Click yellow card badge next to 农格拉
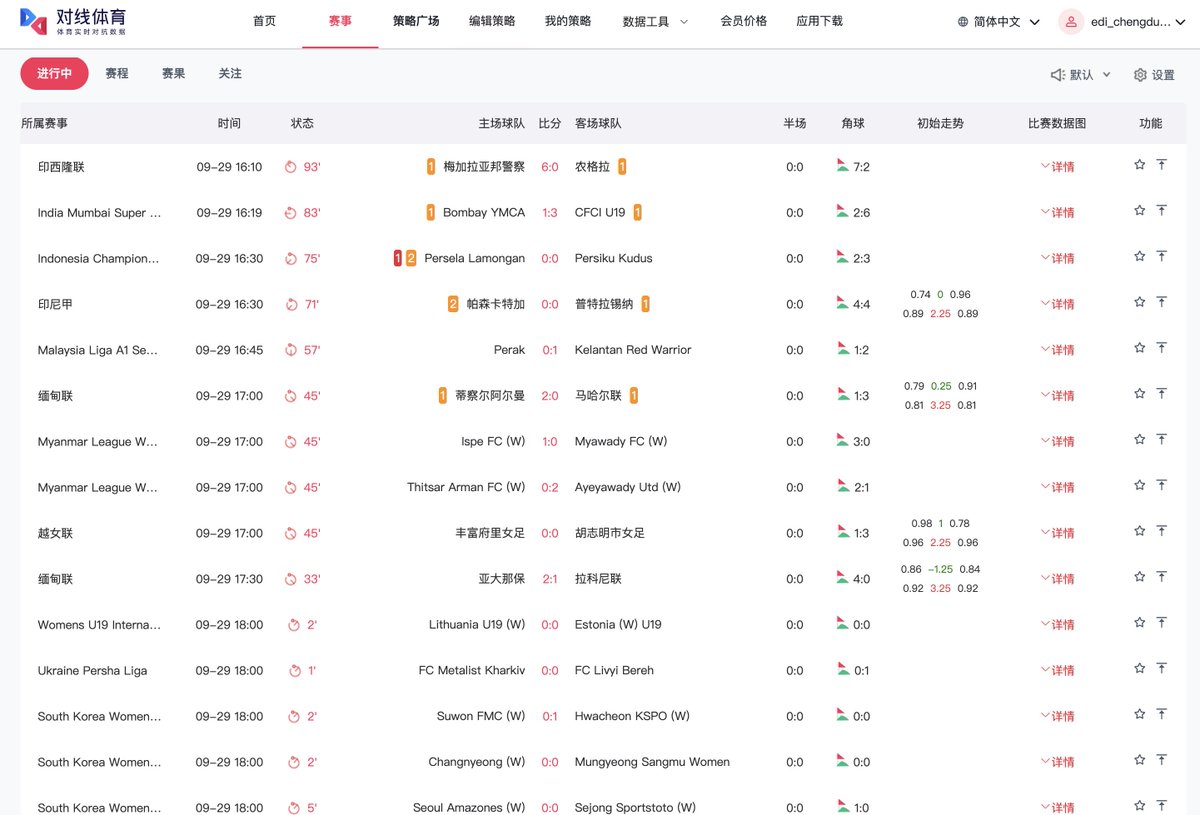 622,167
